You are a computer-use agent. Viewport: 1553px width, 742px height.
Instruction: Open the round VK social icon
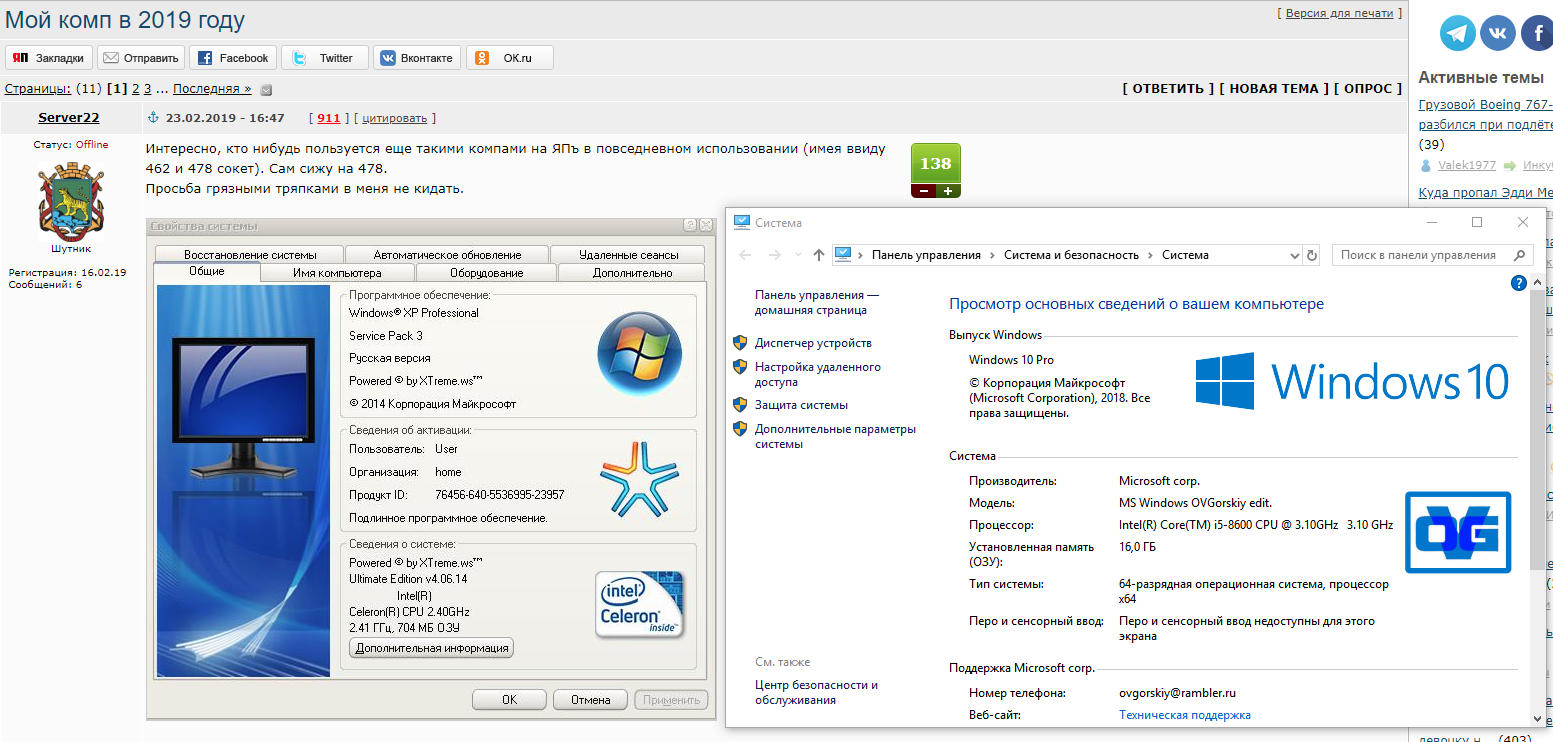pyautogui.click(x=1498, y=33)
